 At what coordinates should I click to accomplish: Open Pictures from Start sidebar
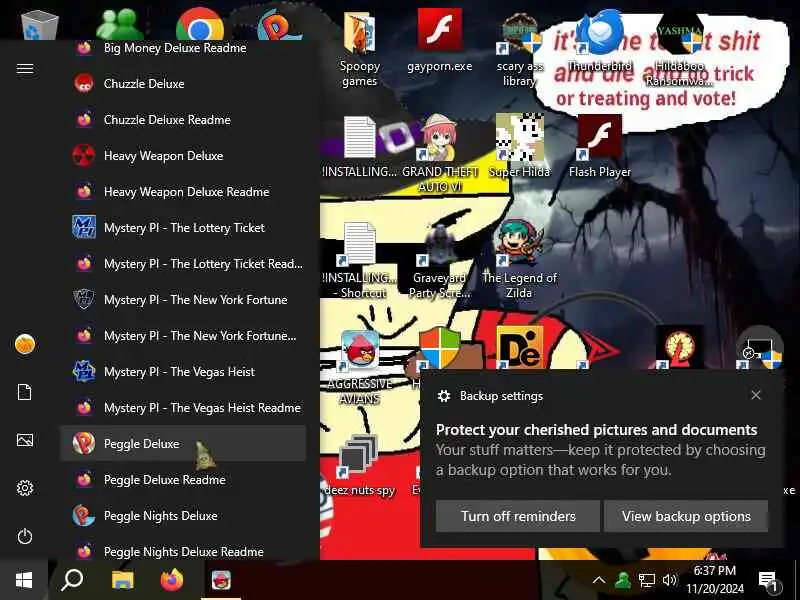click(x=24, y=440)
